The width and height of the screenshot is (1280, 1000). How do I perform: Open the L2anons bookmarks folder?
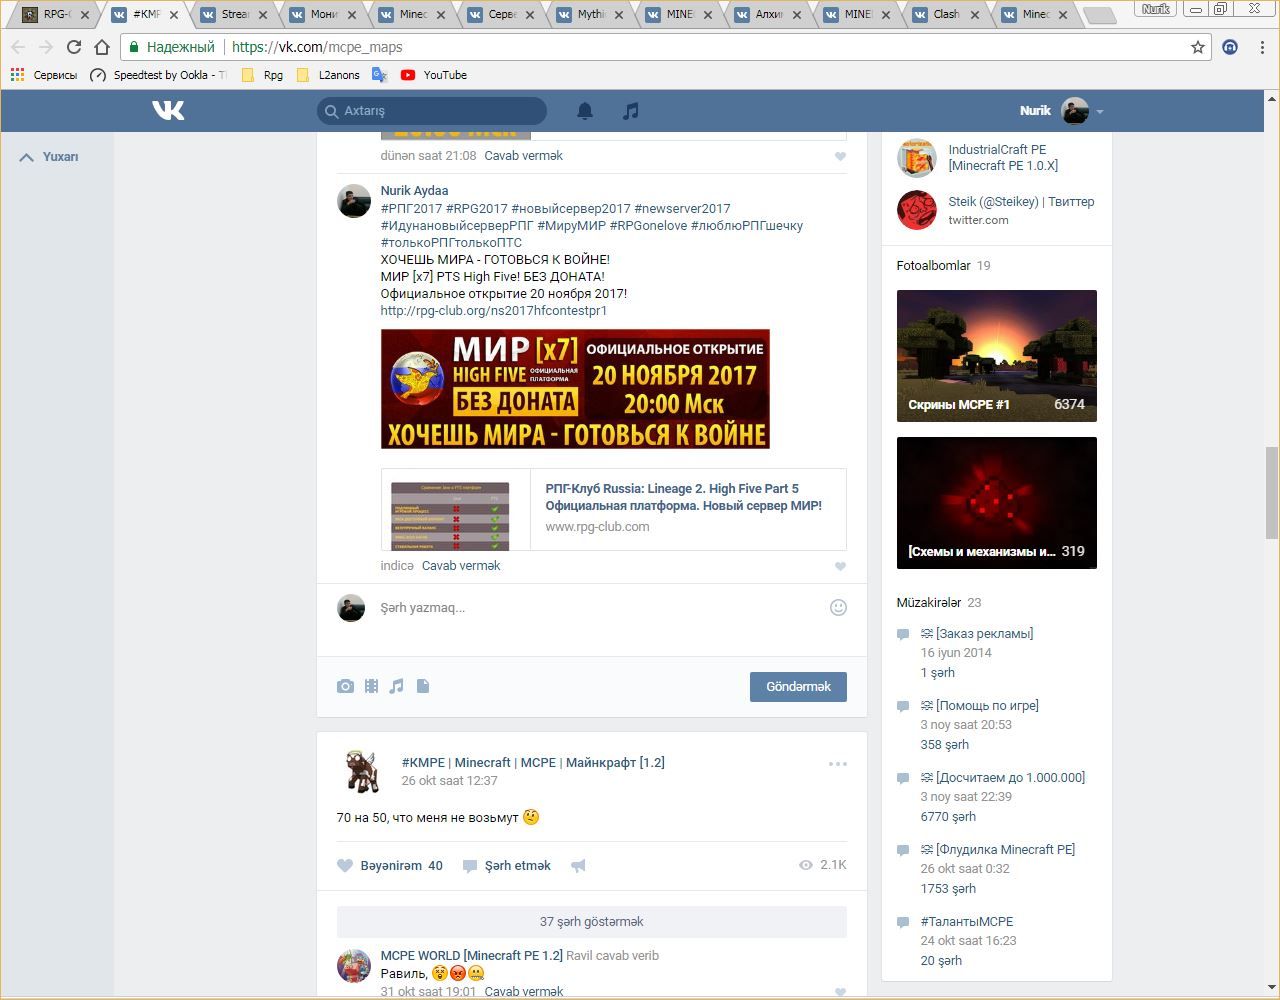coord(328,75)
